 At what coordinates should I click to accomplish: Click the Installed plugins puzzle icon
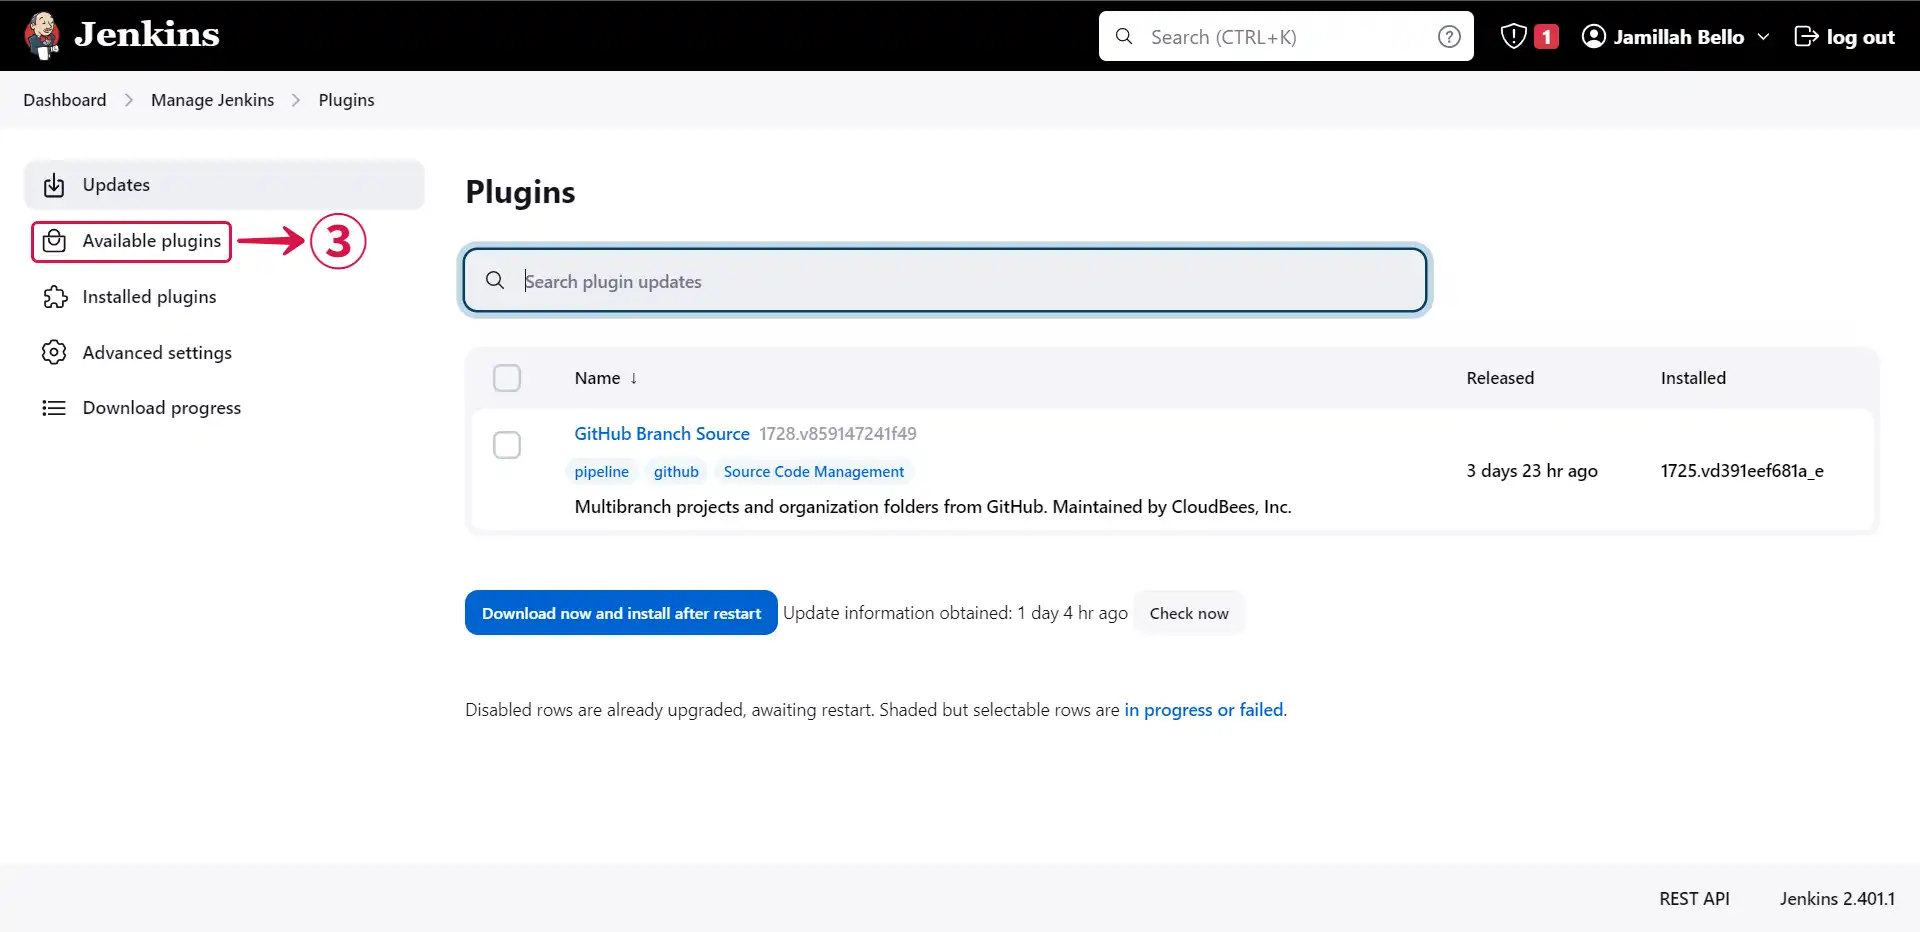[x=55, y=297]
